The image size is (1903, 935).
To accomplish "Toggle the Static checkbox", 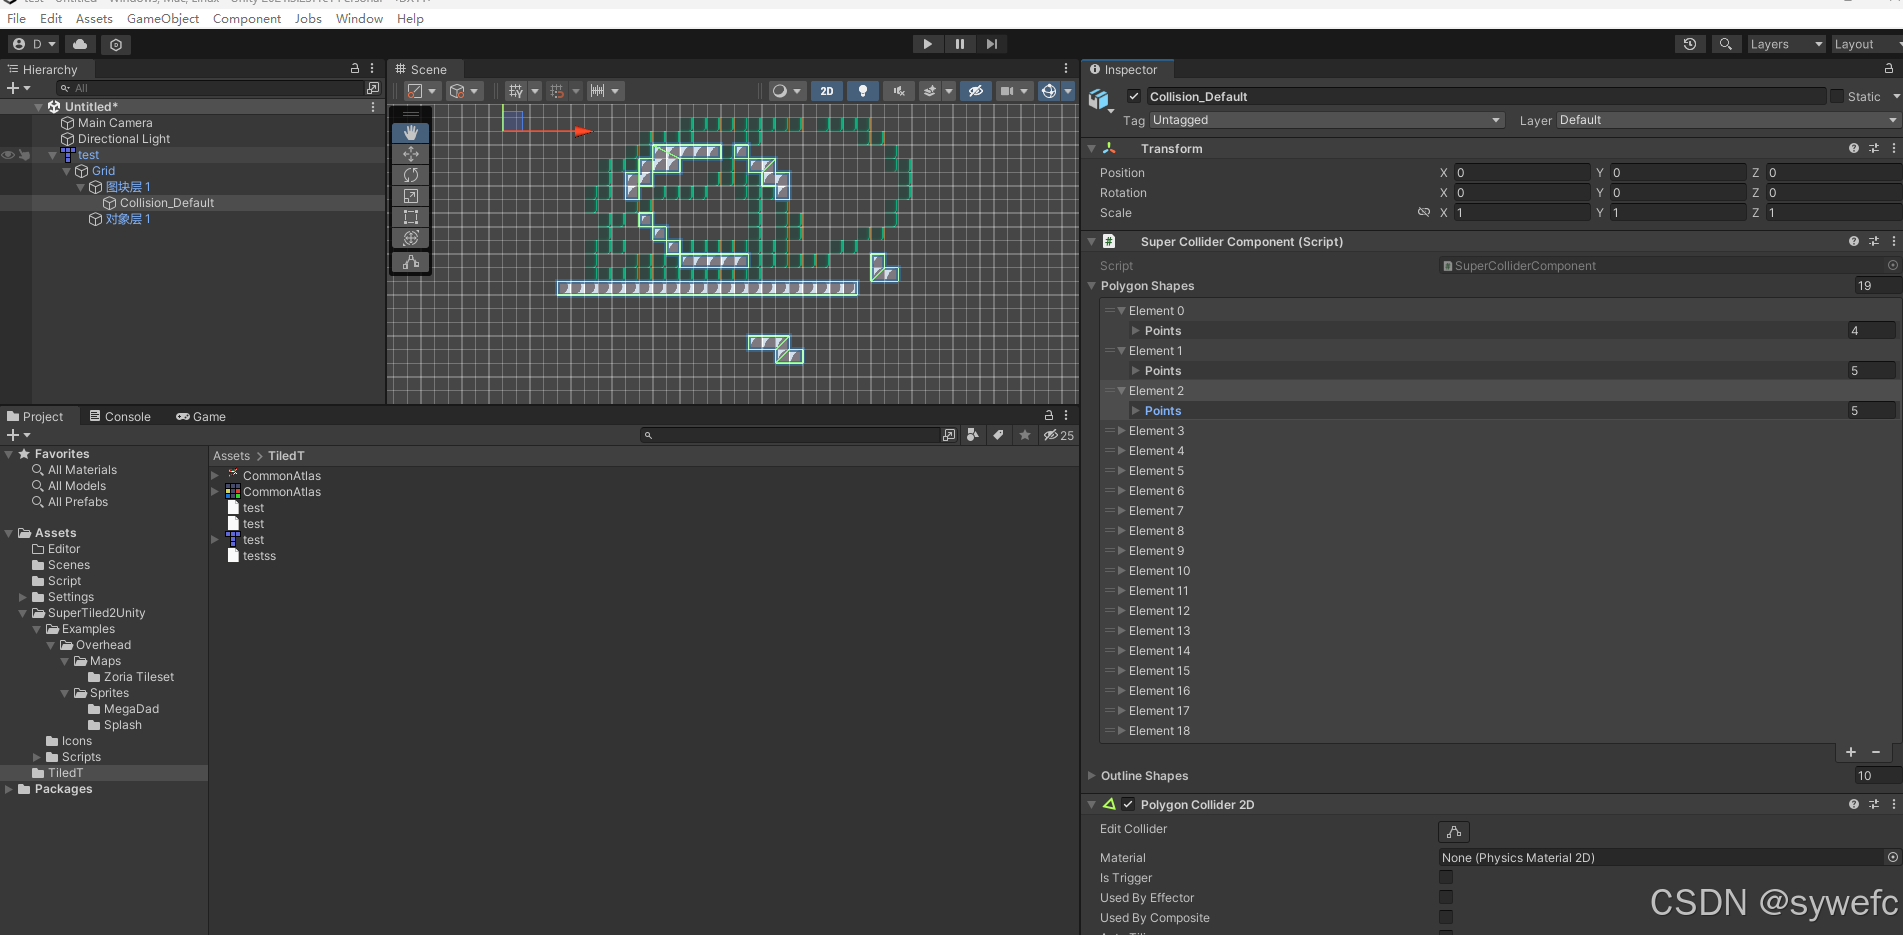I will click(x=1837, y=96).
